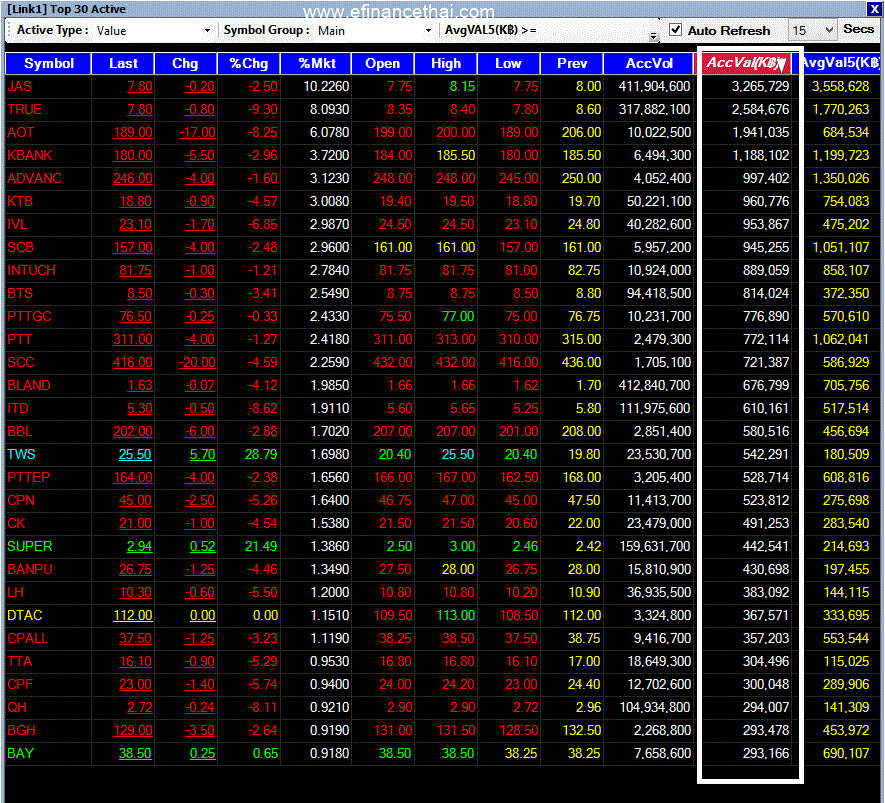Select the TRUE symbol
Viewport: 885px width, 803px height.
[25, 109]
